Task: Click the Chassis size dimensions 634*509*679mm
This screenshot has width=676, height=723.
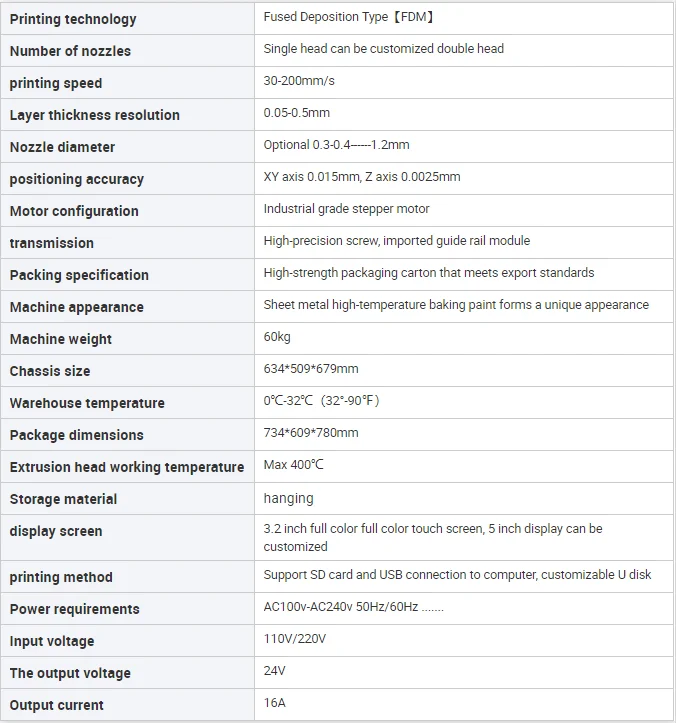Action: tap(311, 369)
